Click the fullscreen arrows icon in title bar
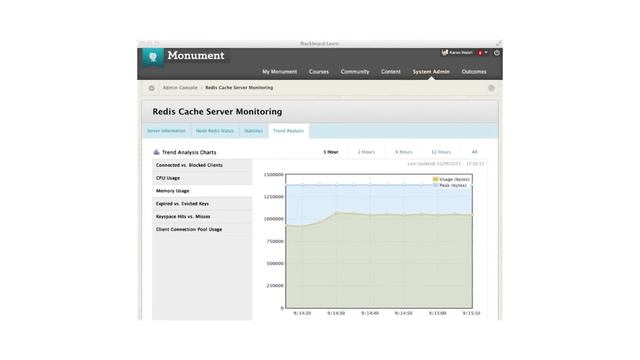640x360 pixels. (x=498, y=43)
